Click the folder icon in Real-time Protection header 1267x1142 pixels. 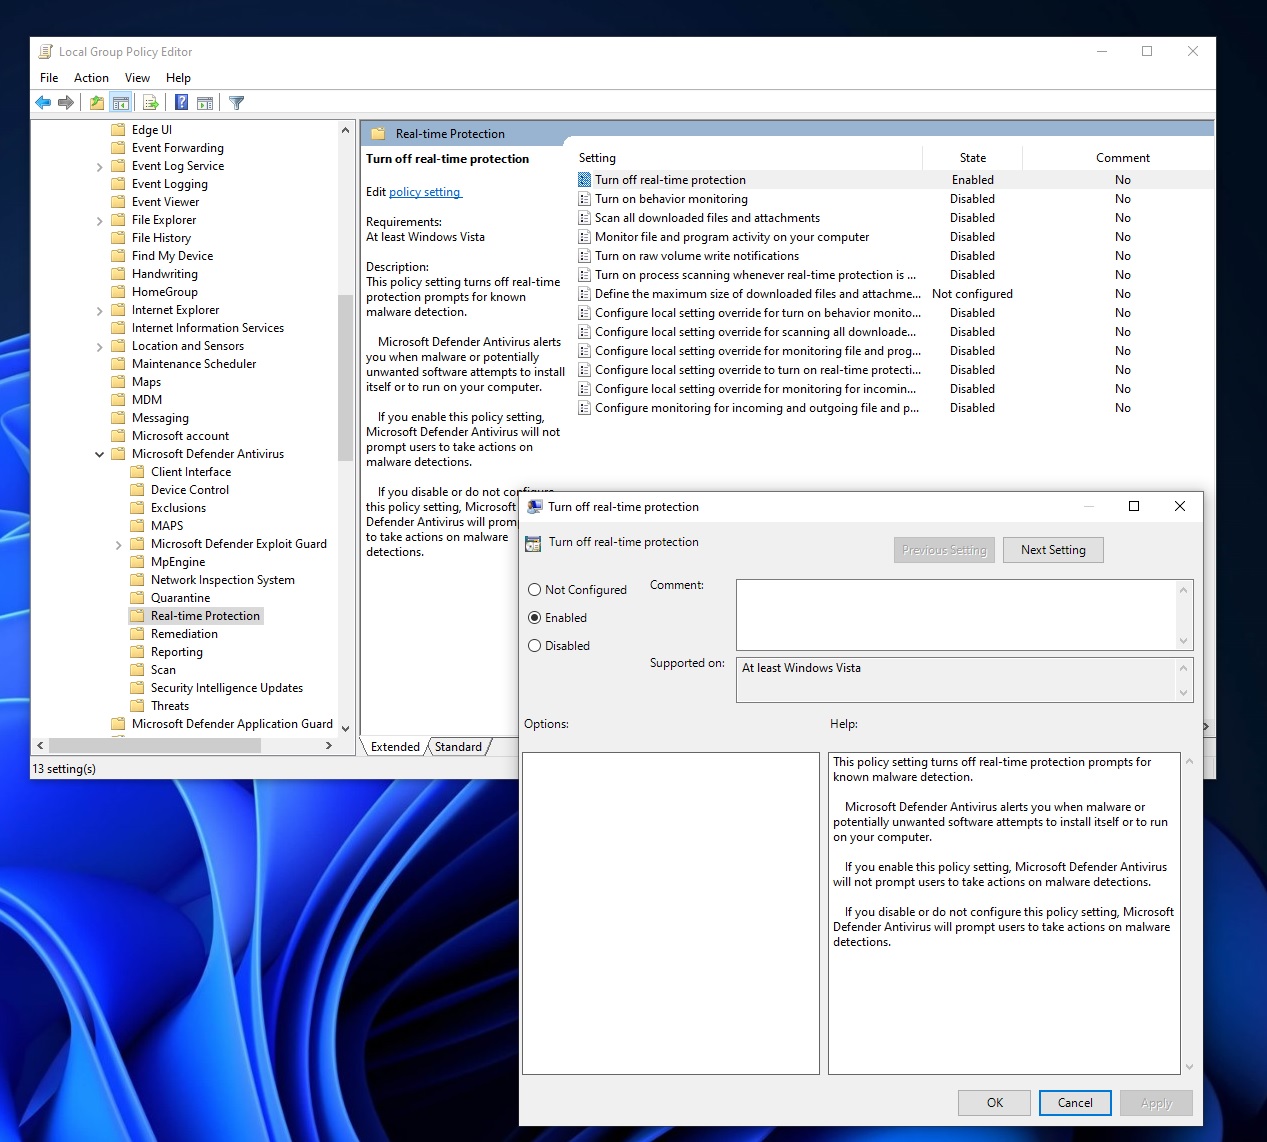tap(378, 134)
